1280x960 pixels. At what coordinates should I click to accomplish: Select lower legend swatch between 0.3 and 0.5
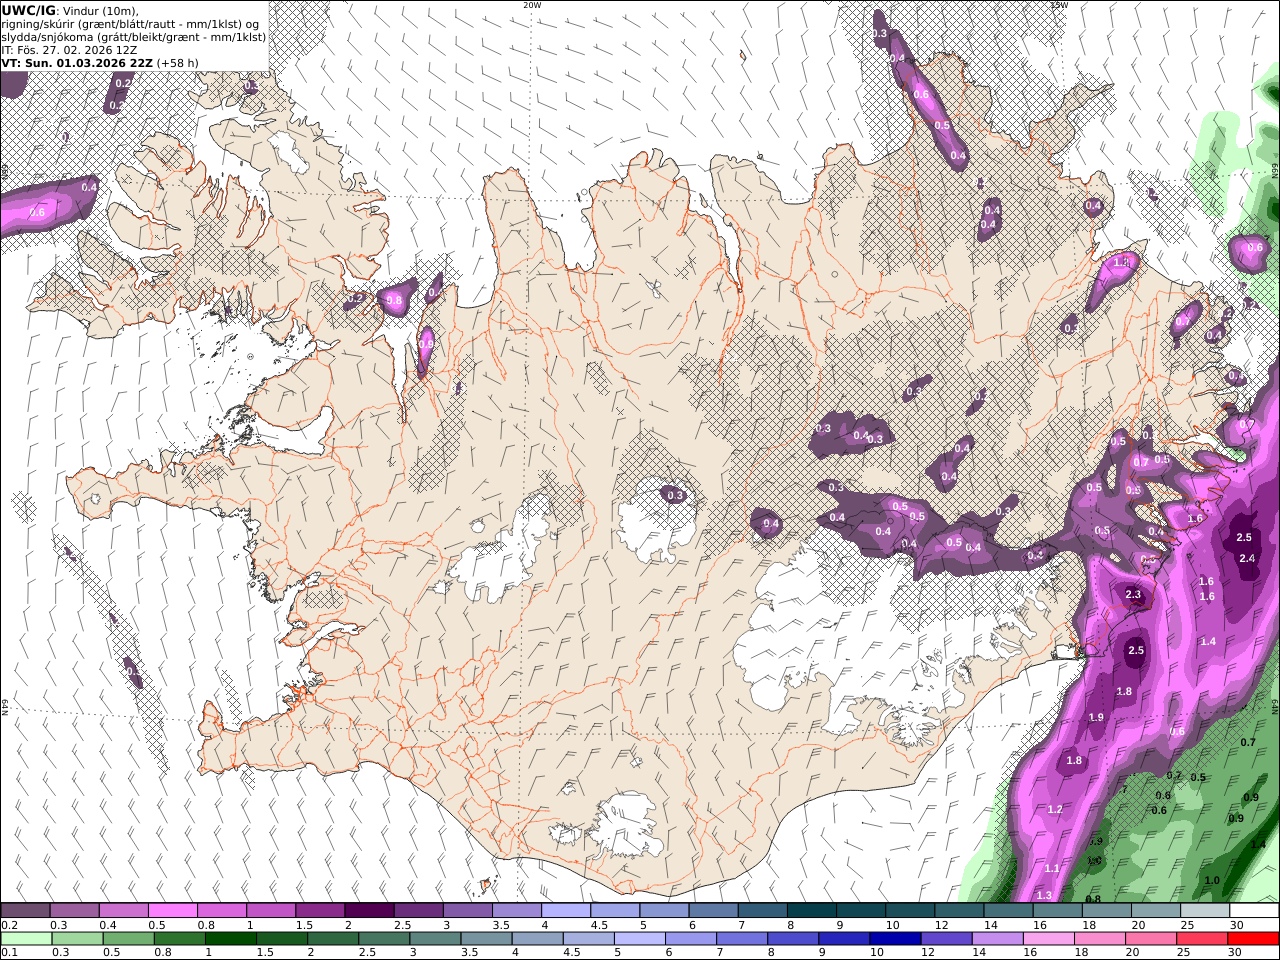point(77,939)
